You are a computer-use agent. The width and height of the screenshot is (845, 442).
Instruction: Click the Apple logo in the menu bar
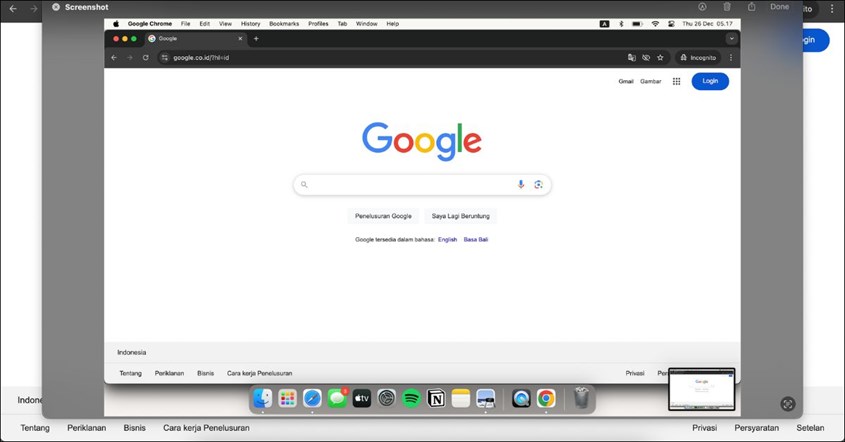click(116, 24)
